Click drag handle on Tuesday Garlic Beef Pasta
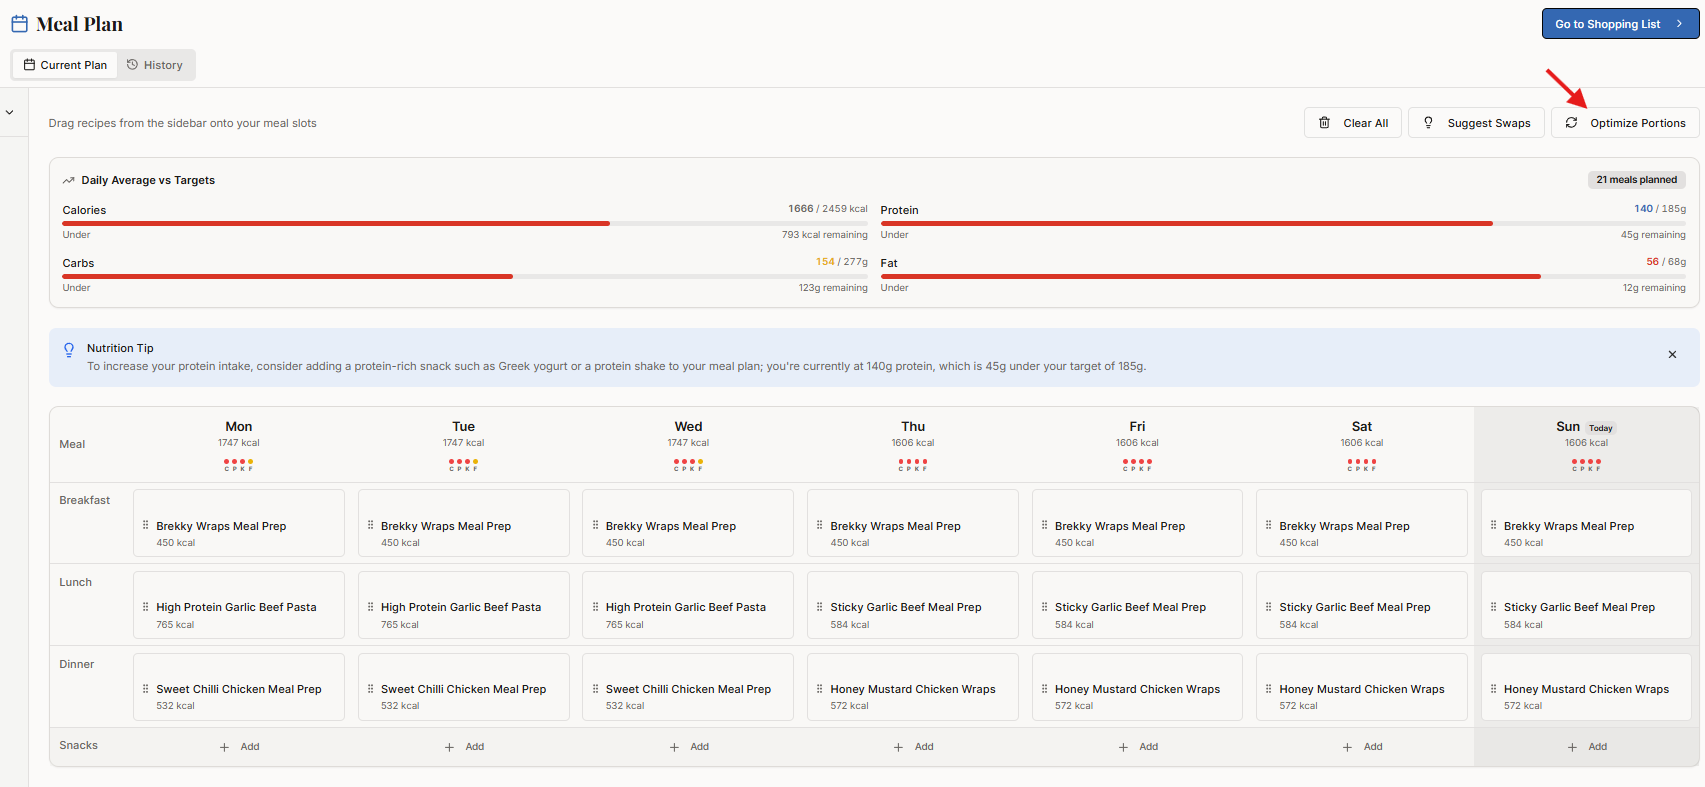 (371, 607)
